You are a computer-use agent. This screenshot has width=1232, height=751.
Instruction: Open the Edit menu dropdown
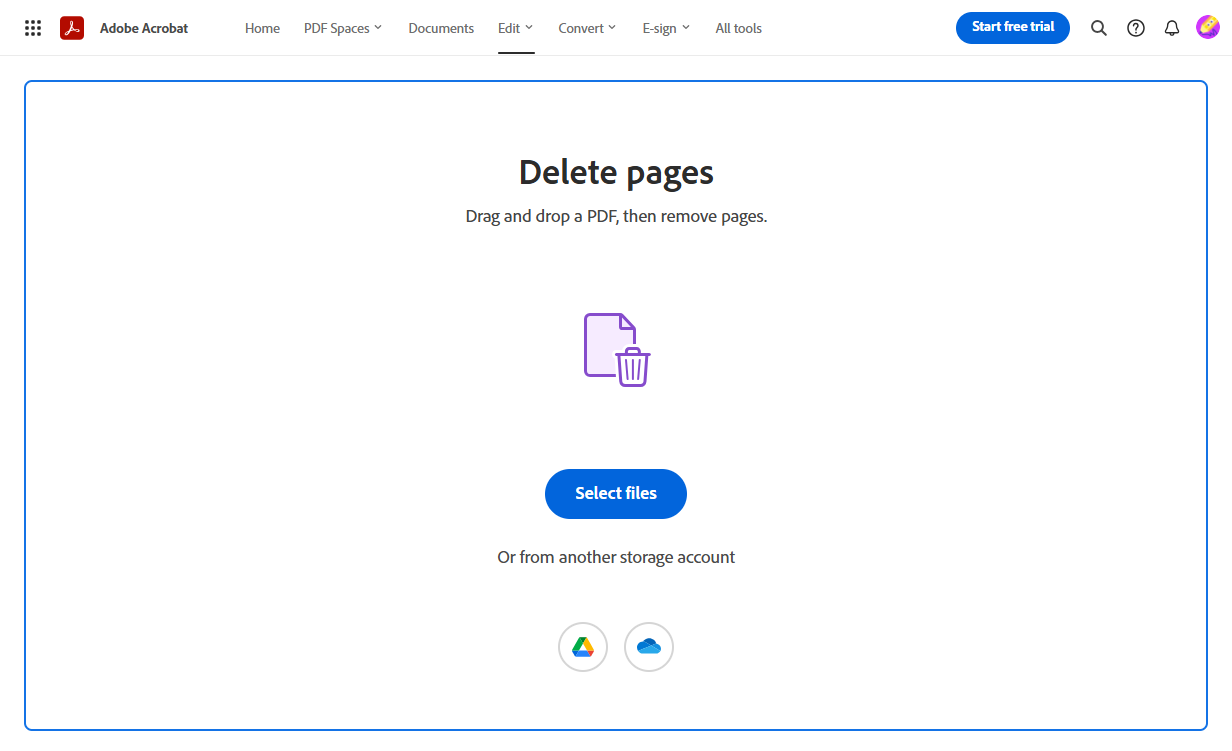click(514, 28)
